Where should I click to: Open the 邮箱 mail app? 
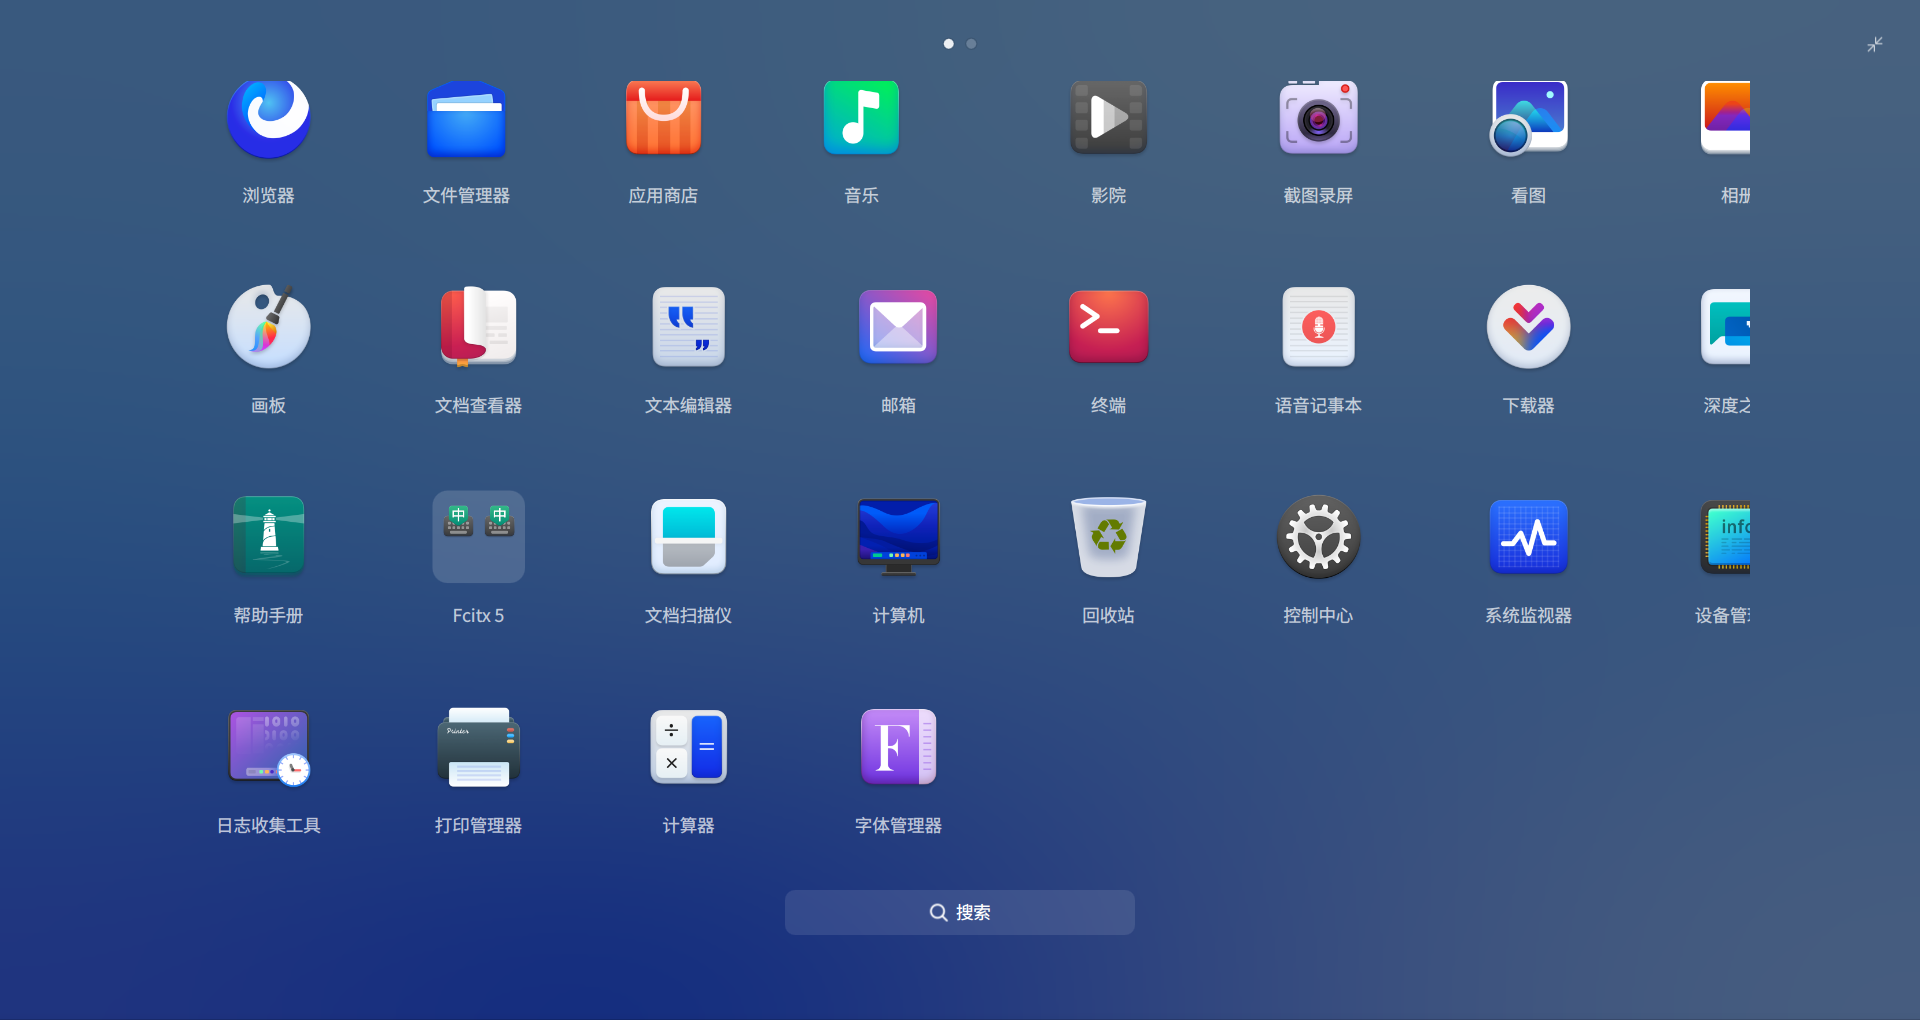point(898,327)
